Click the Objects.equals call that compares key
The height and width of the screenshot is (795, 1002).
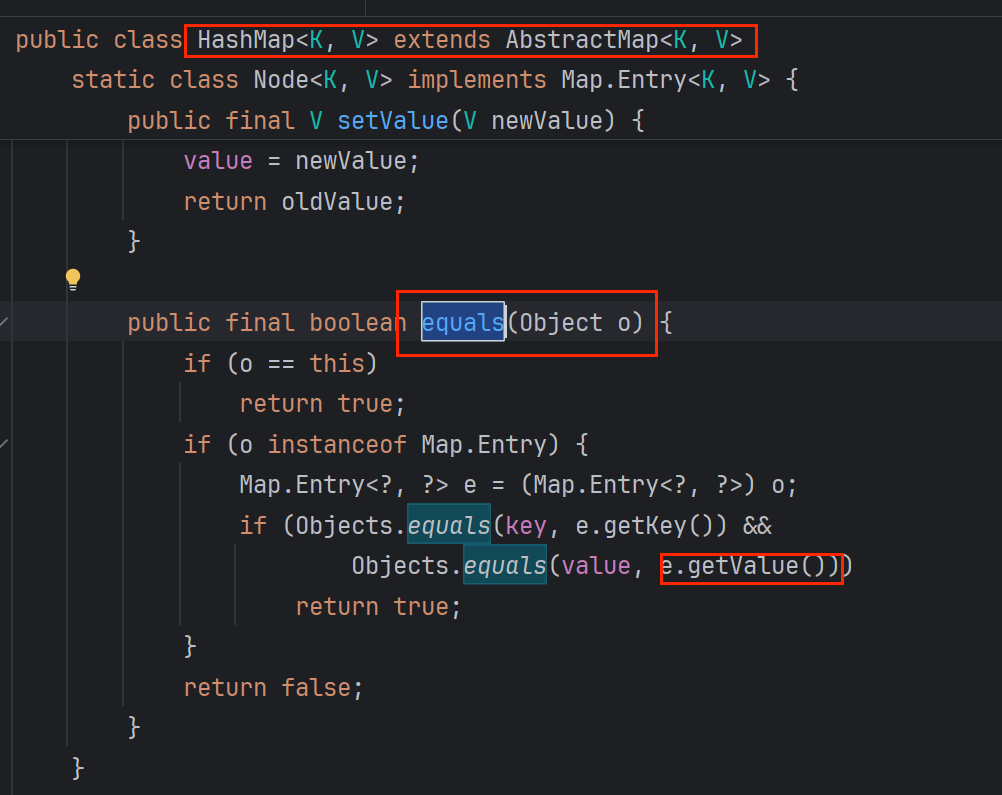pos(448,525)
